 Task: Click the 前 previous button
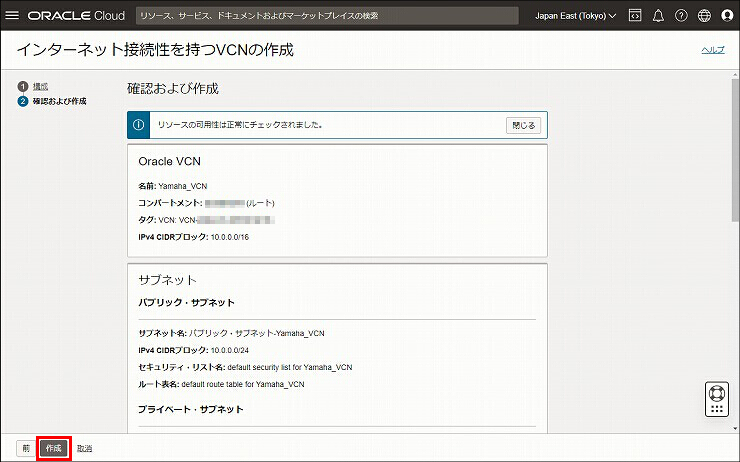(x=26, y=448)
